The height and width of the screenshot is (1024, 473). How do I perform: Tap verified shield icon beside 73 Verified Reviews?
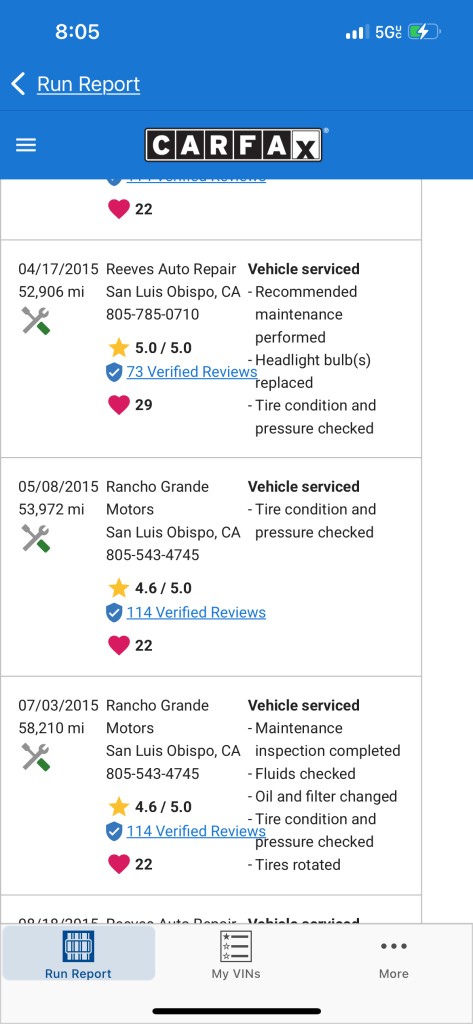114,372
